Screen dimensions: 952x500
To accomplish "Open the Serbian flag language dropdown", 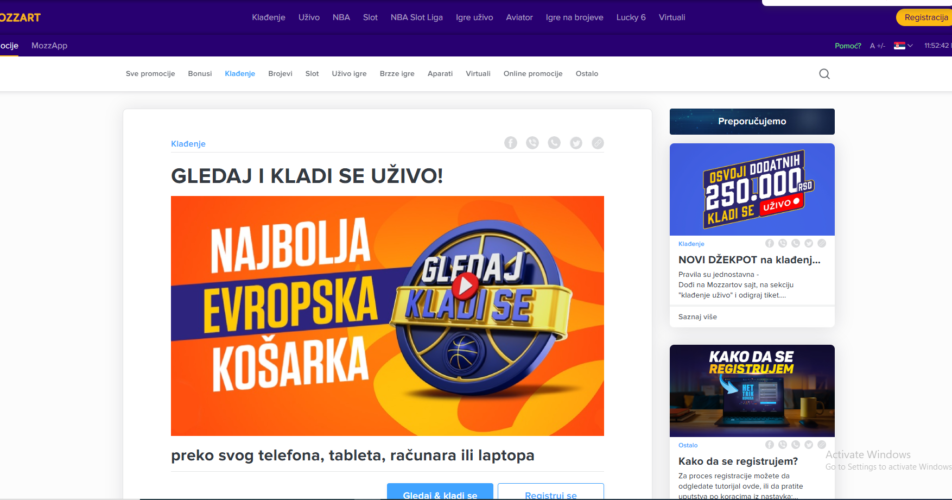I will coord(903,46).
